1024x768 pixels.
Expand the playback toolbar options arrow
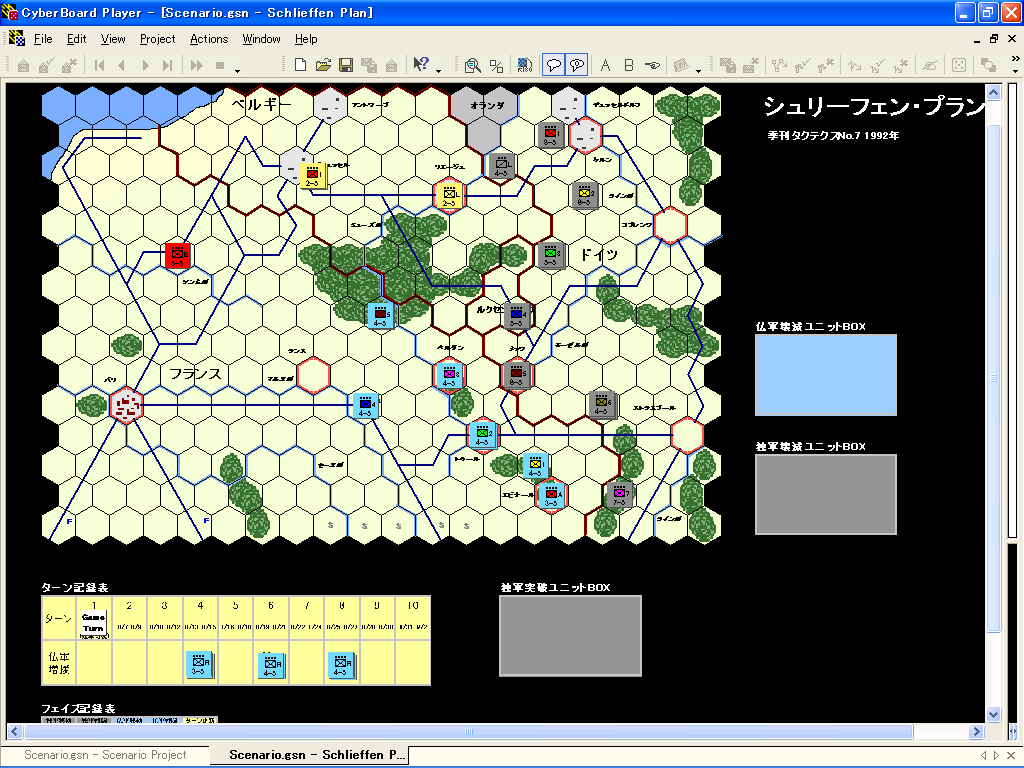(238, 71)
